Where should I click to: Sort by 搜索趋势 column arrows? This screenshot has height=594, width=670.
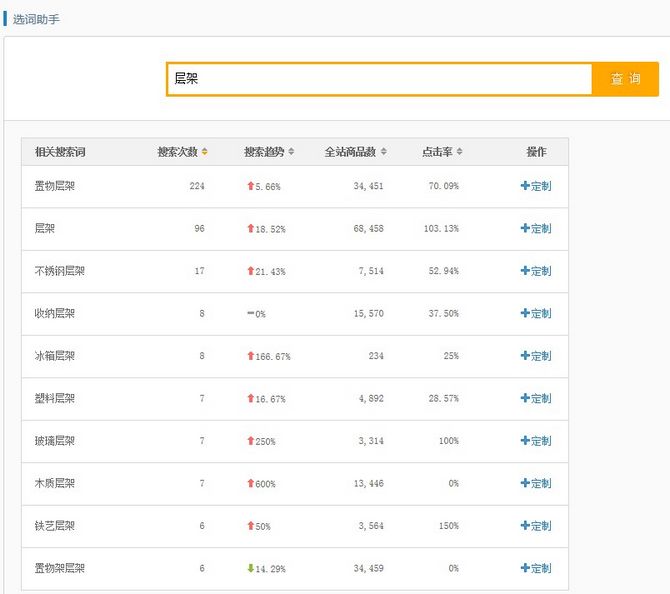[291, 152]
